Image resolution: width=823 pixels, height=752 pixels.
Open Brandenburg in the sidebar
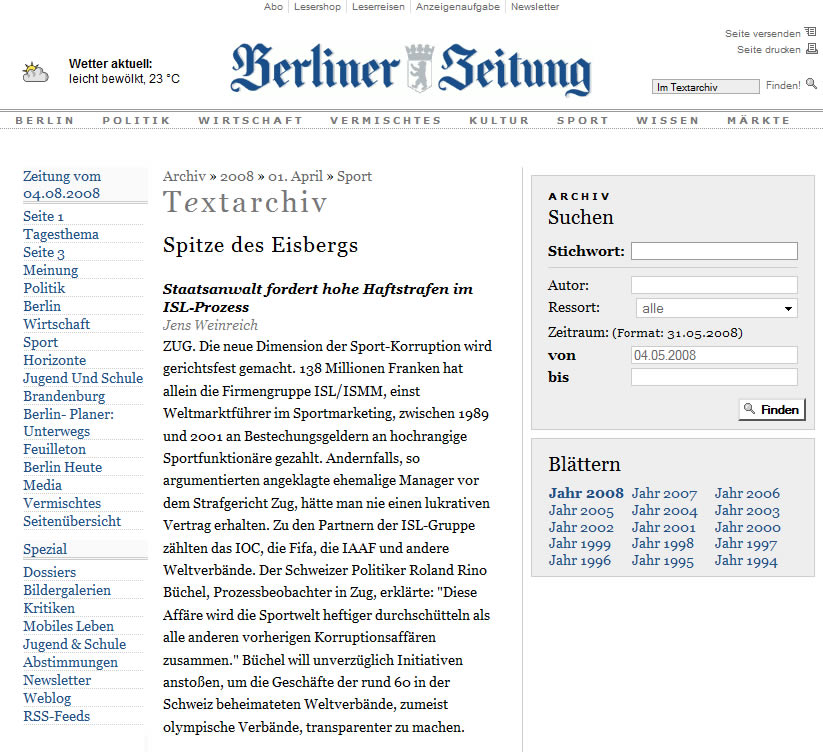pos(64,396)
